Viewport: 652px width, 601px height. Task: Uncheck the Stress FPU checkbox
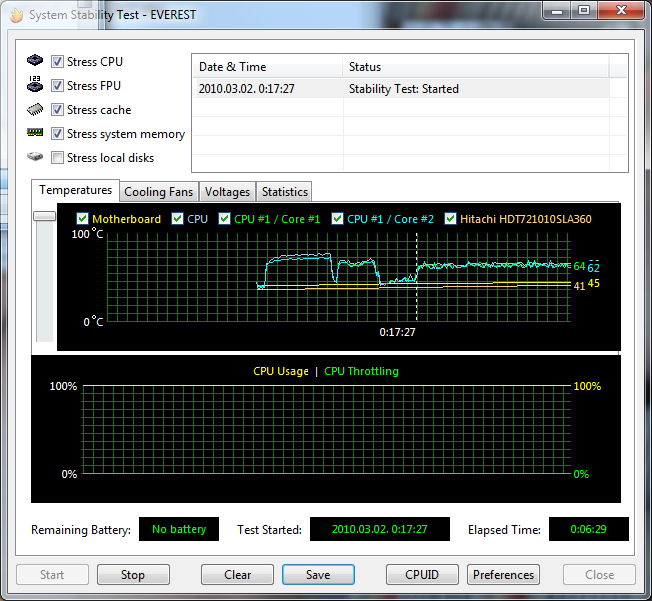[57, 86]
